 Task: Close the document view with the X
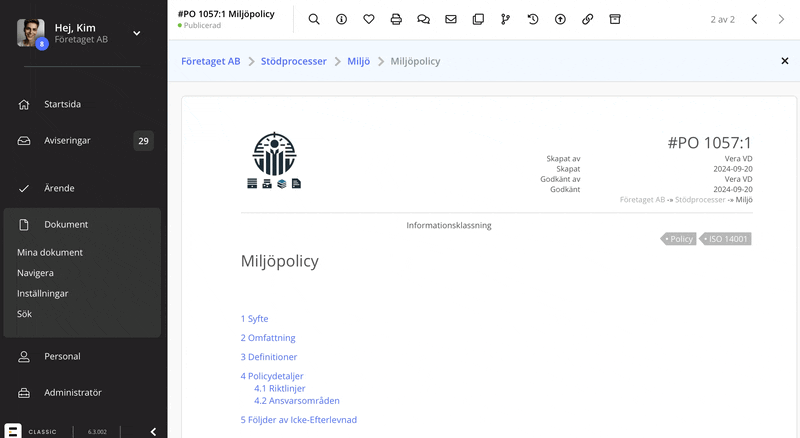coord(785,61)
